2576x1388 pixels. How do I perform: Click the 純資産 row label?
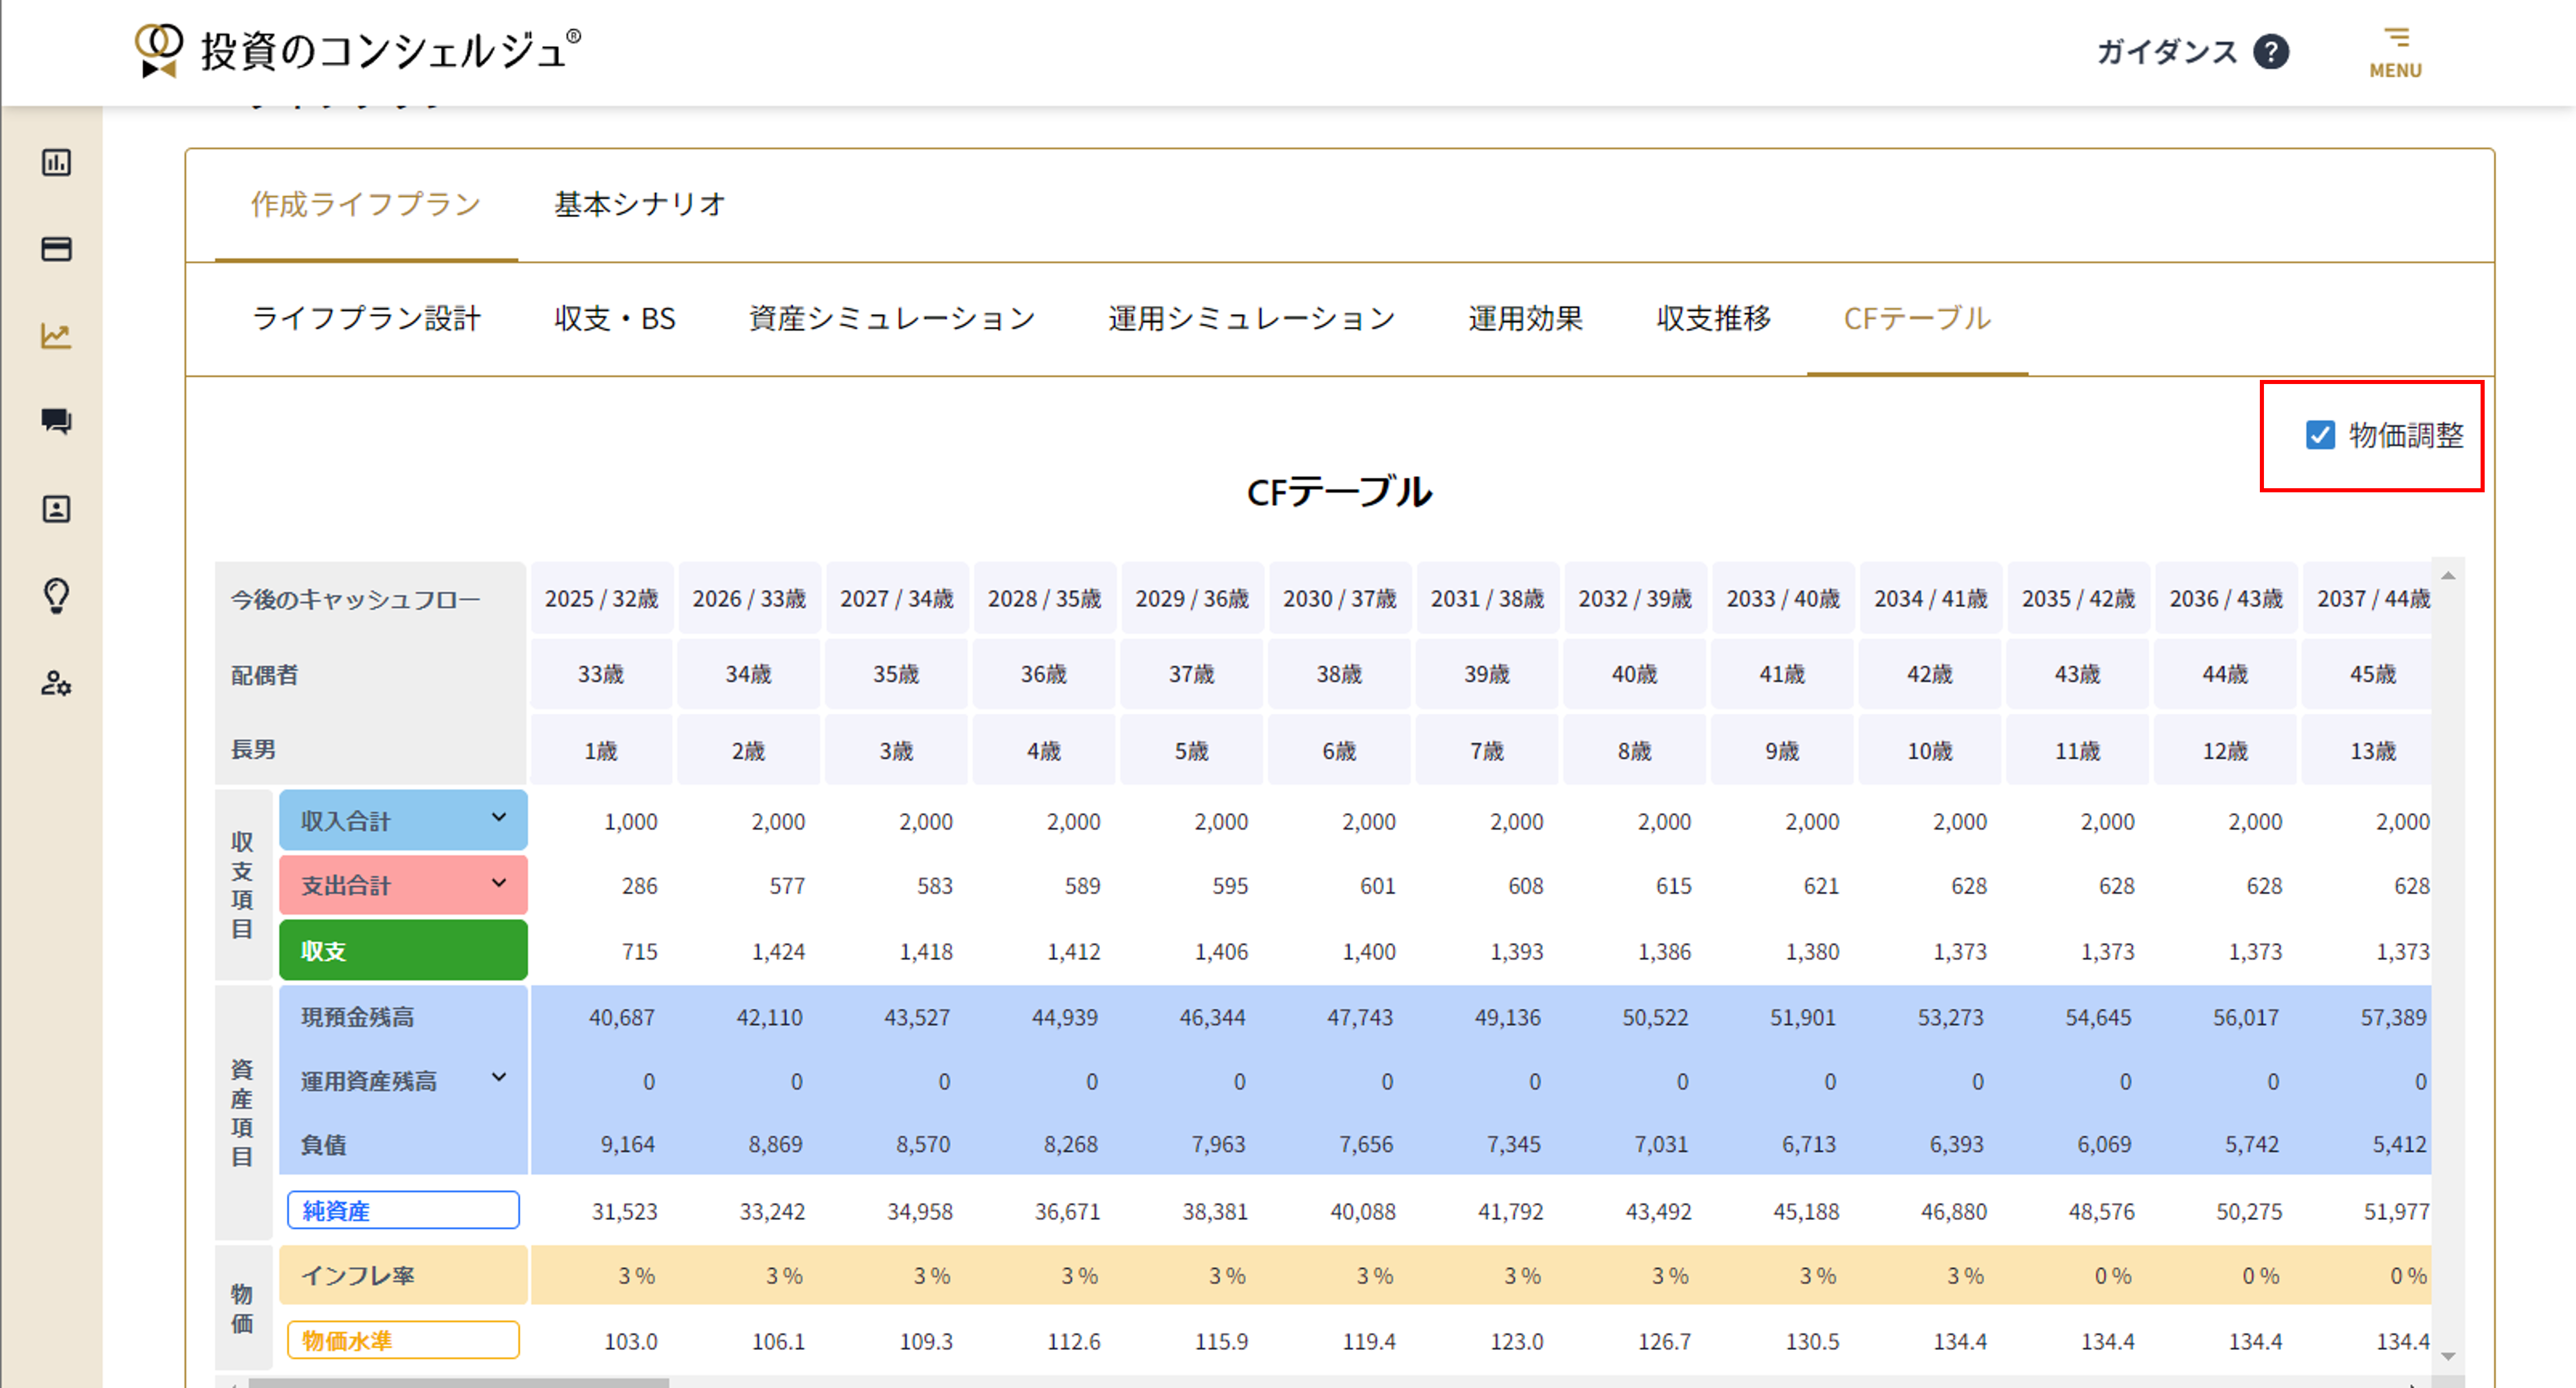(x=403, y=1210)
